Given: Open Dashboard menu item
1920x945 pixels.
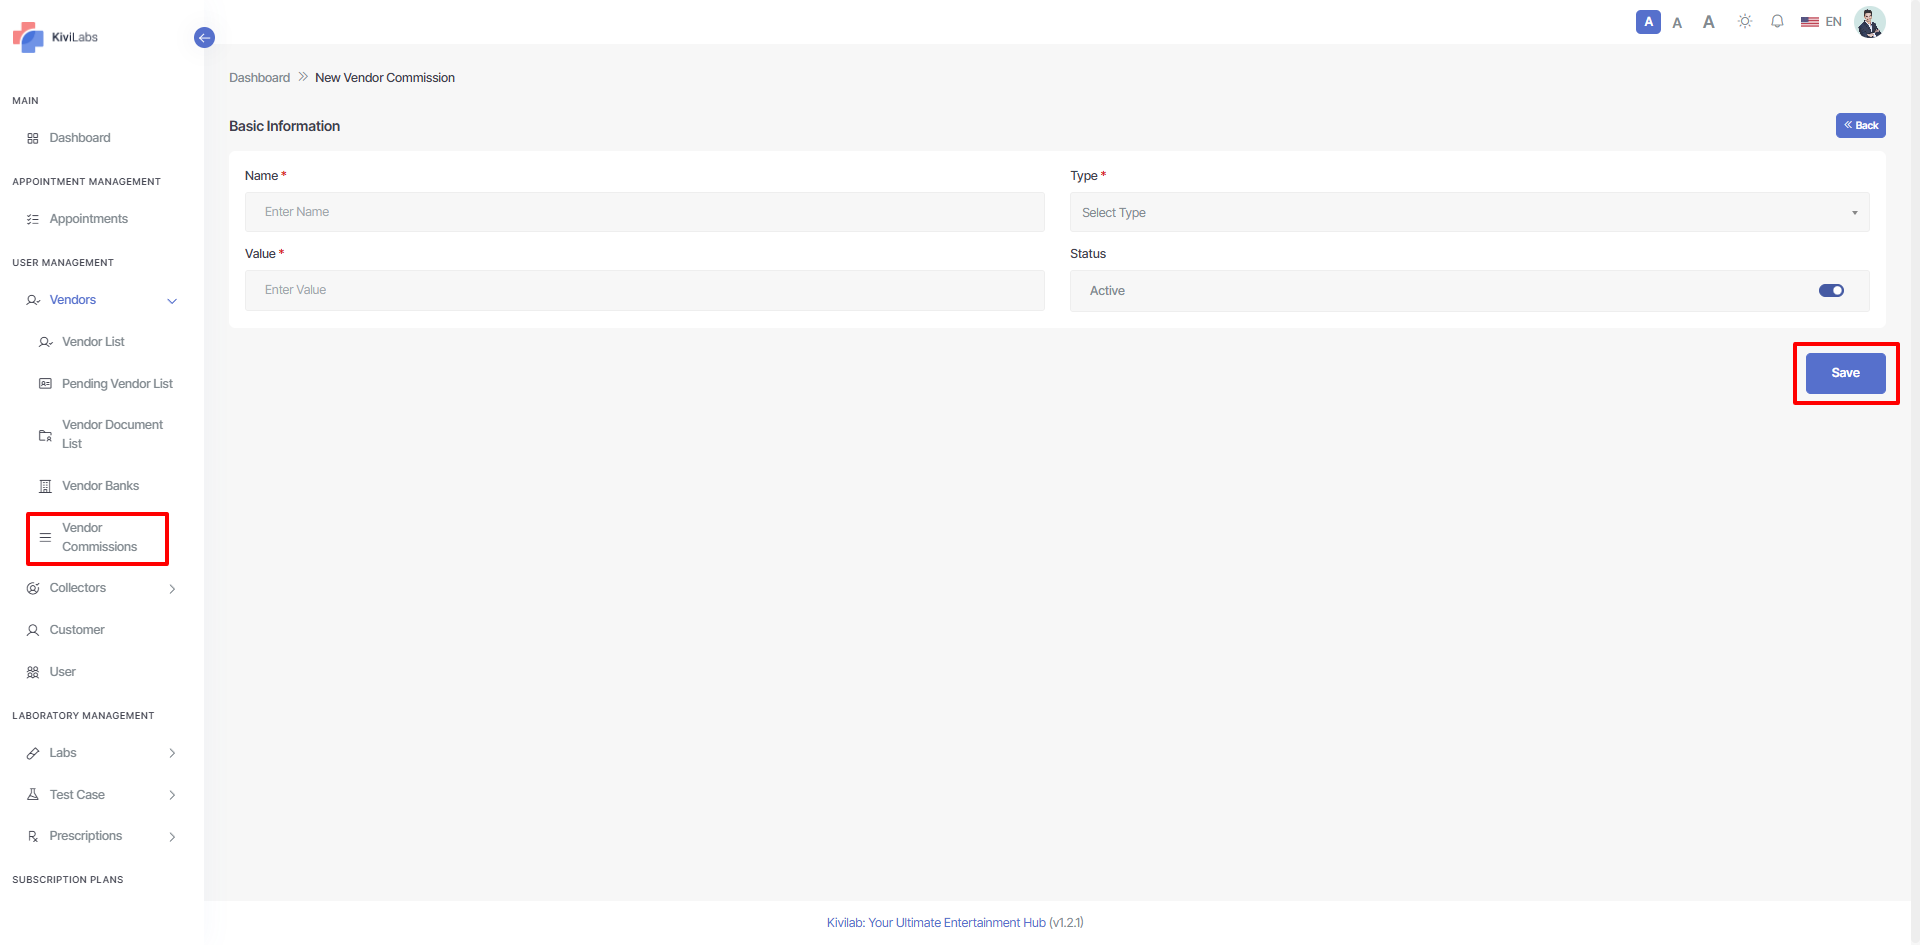Looking at the screenshot, I should pyautogui.click(x=80, y=138).
